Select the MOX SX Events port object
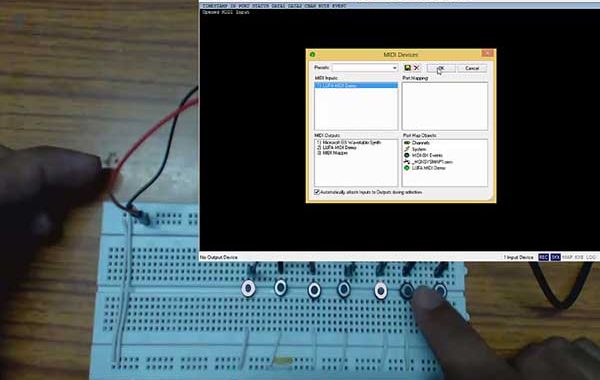 (x=424, y=155)
